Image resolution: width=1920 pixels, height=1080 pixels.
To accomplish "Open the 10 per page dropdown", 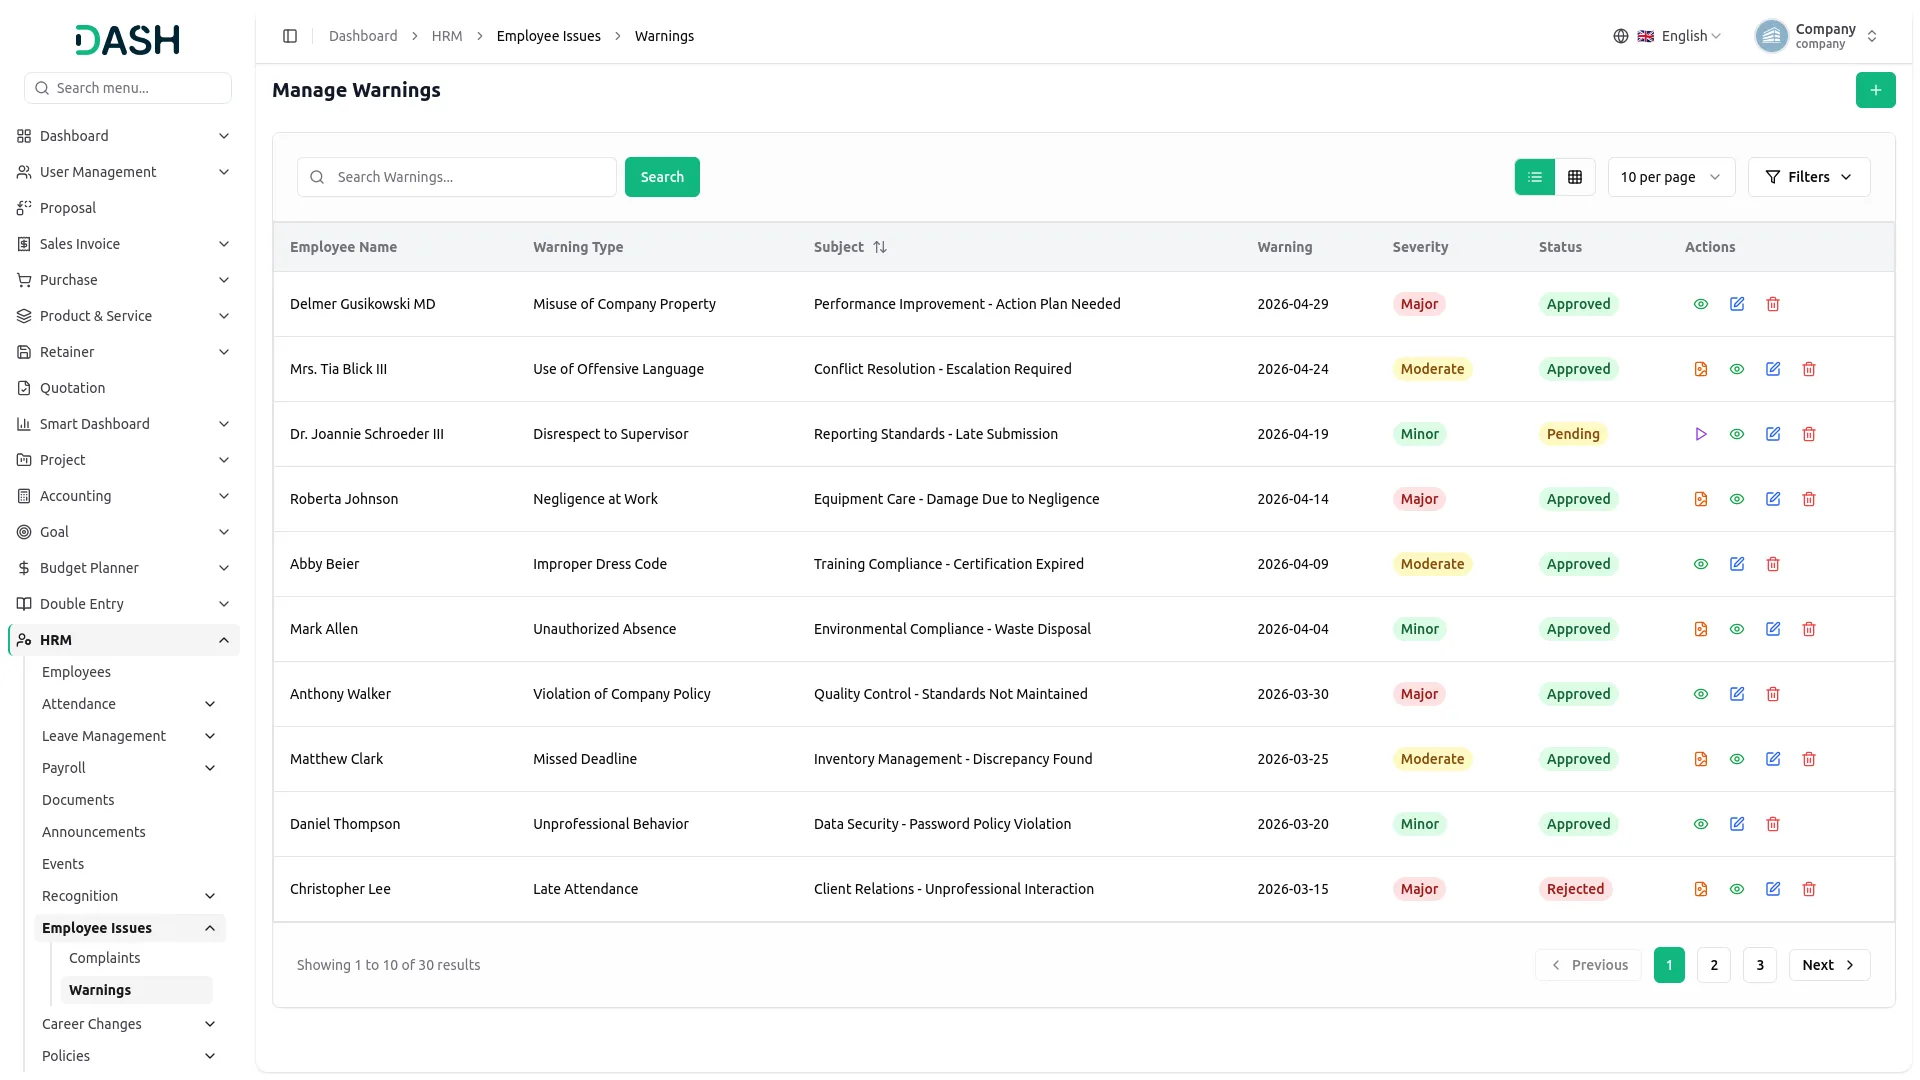I will [1671, 177].
